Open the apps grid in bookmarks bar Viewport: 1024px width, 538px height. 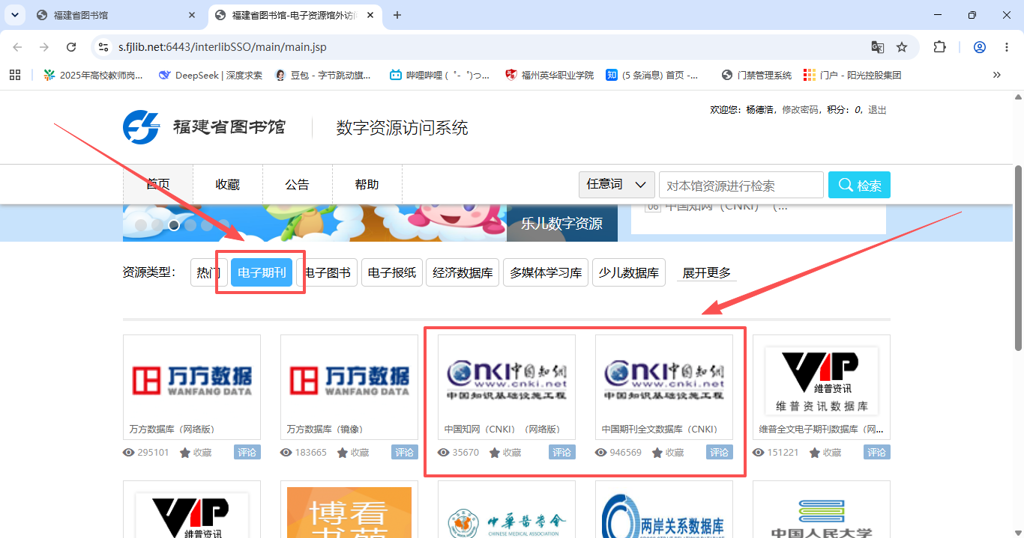15,75
